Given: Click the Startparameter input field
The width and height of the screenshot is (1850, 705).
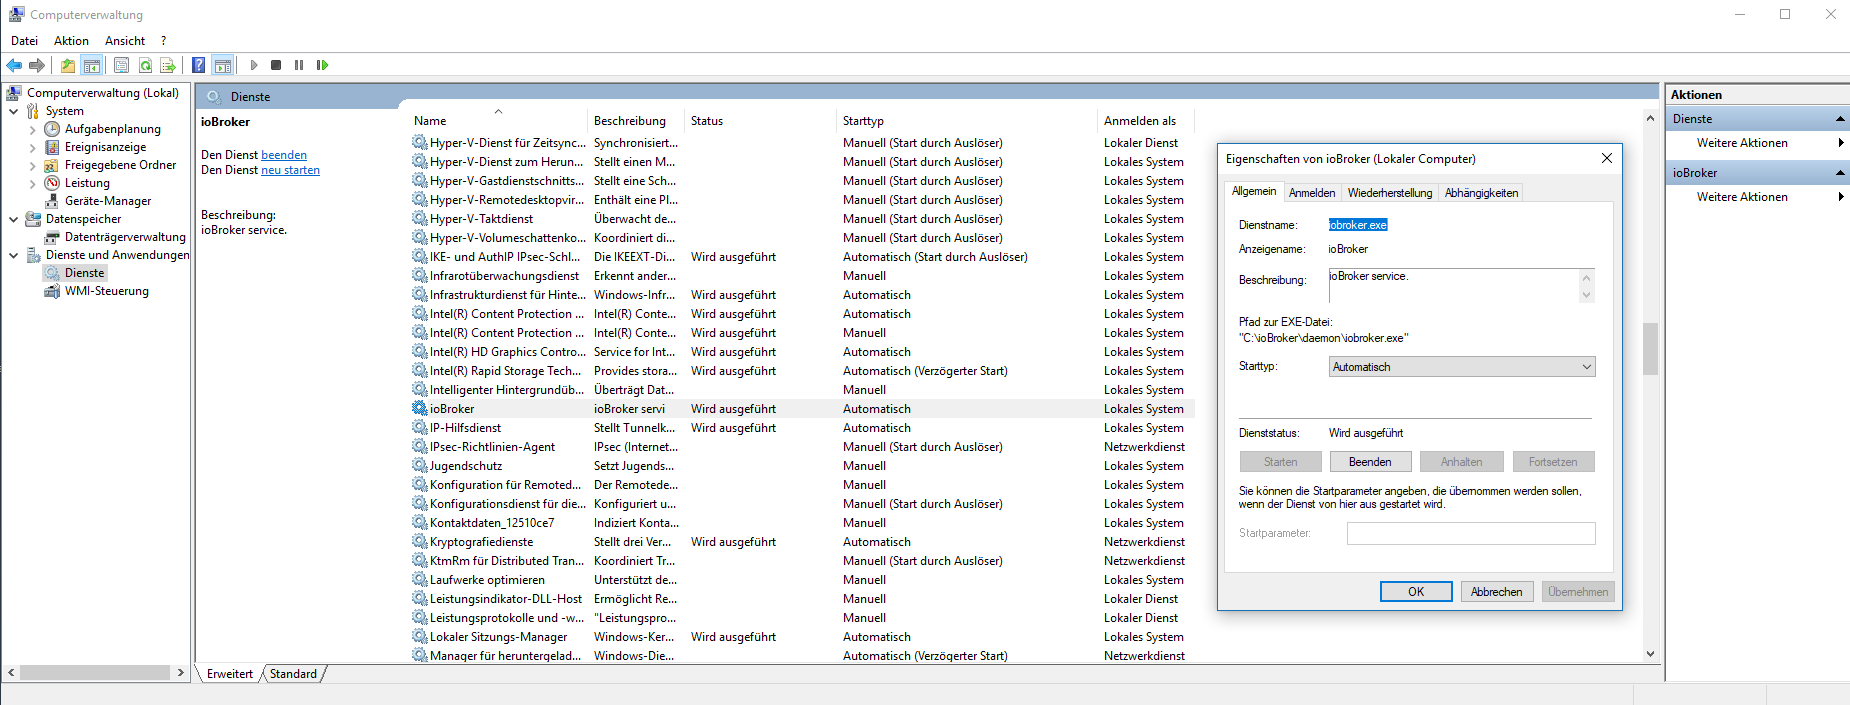Looking at the screenshot, I should coord(1471,533).
